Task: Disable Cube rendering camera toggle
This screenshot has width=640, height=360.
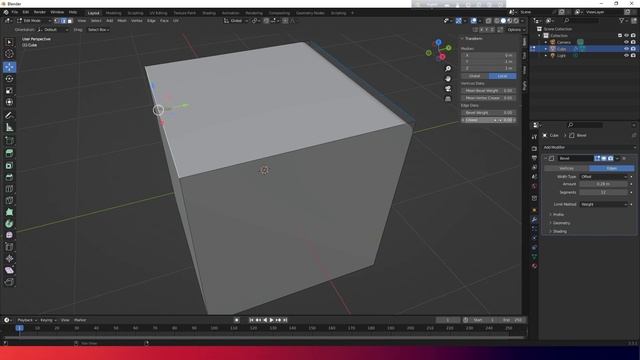Action: pos(633,49)
